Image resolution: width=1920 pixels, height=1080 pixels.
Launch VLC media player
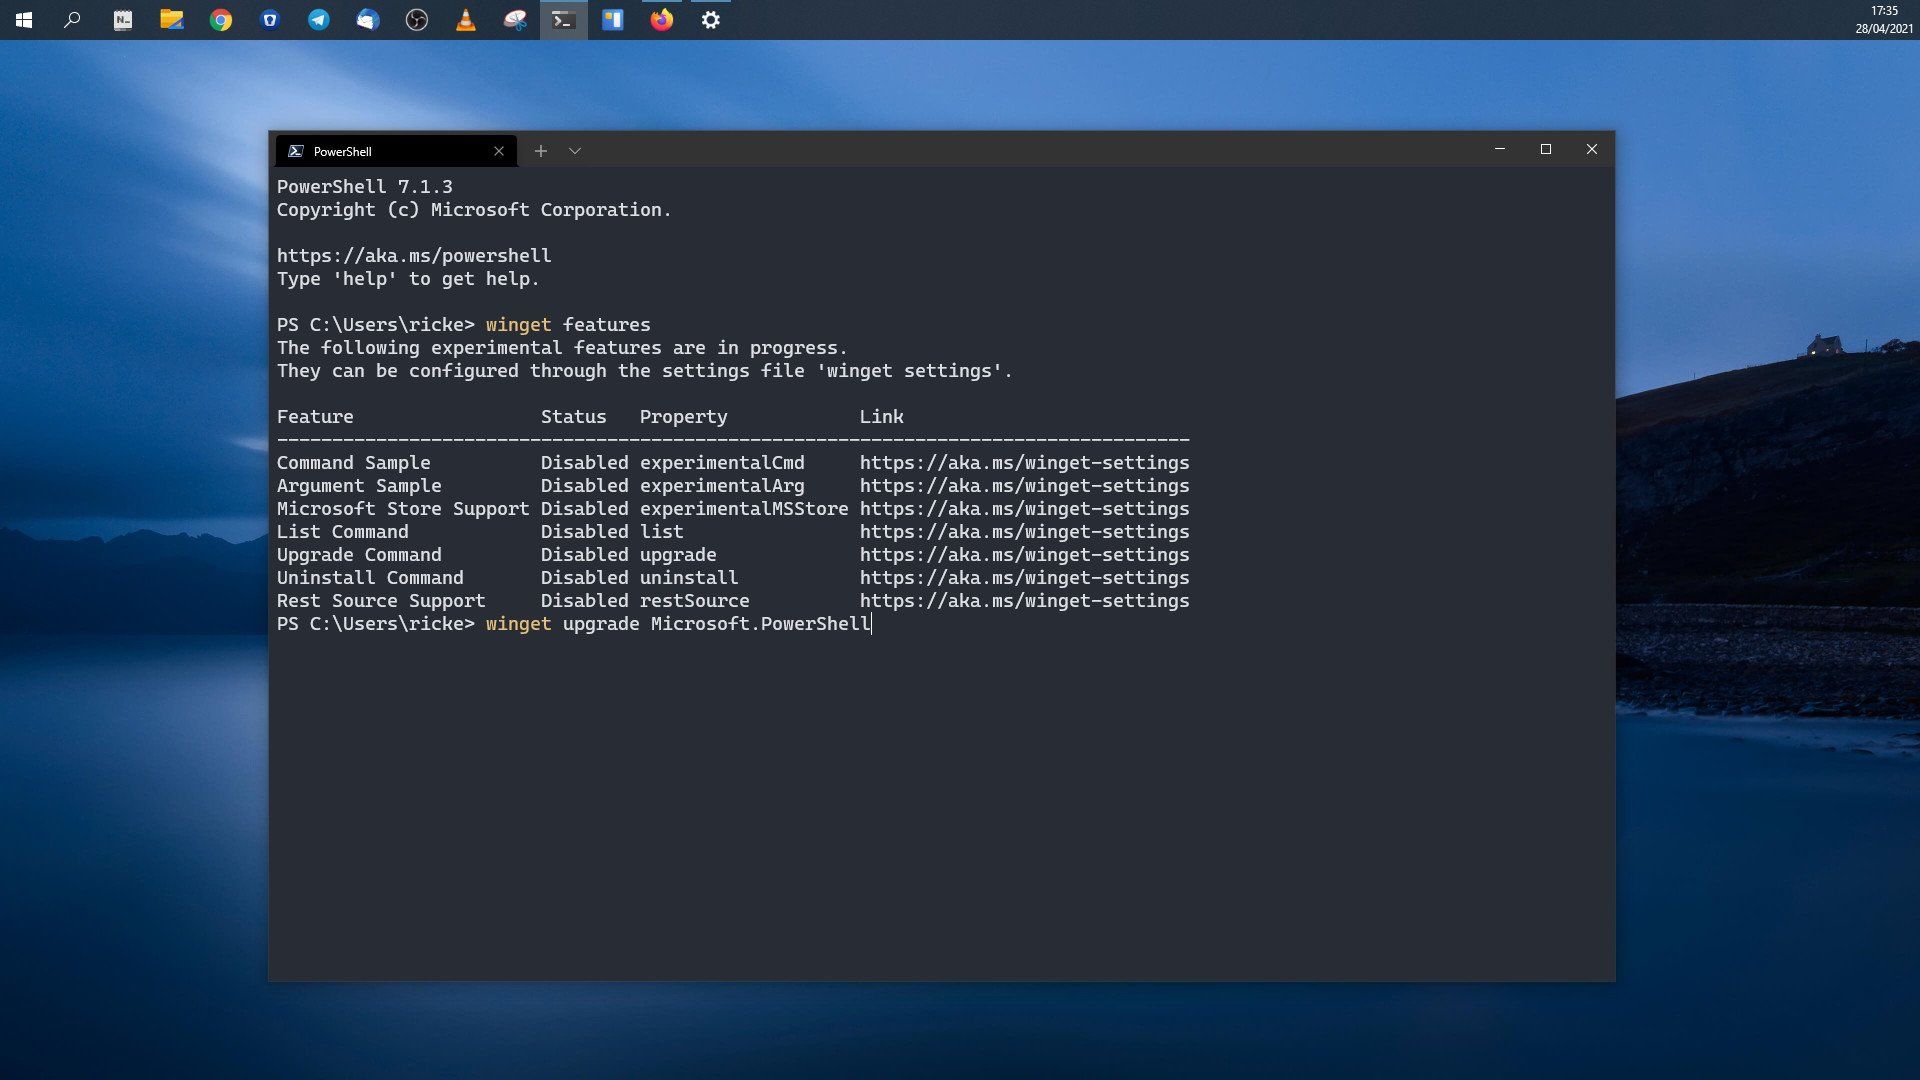coord(466,20)
